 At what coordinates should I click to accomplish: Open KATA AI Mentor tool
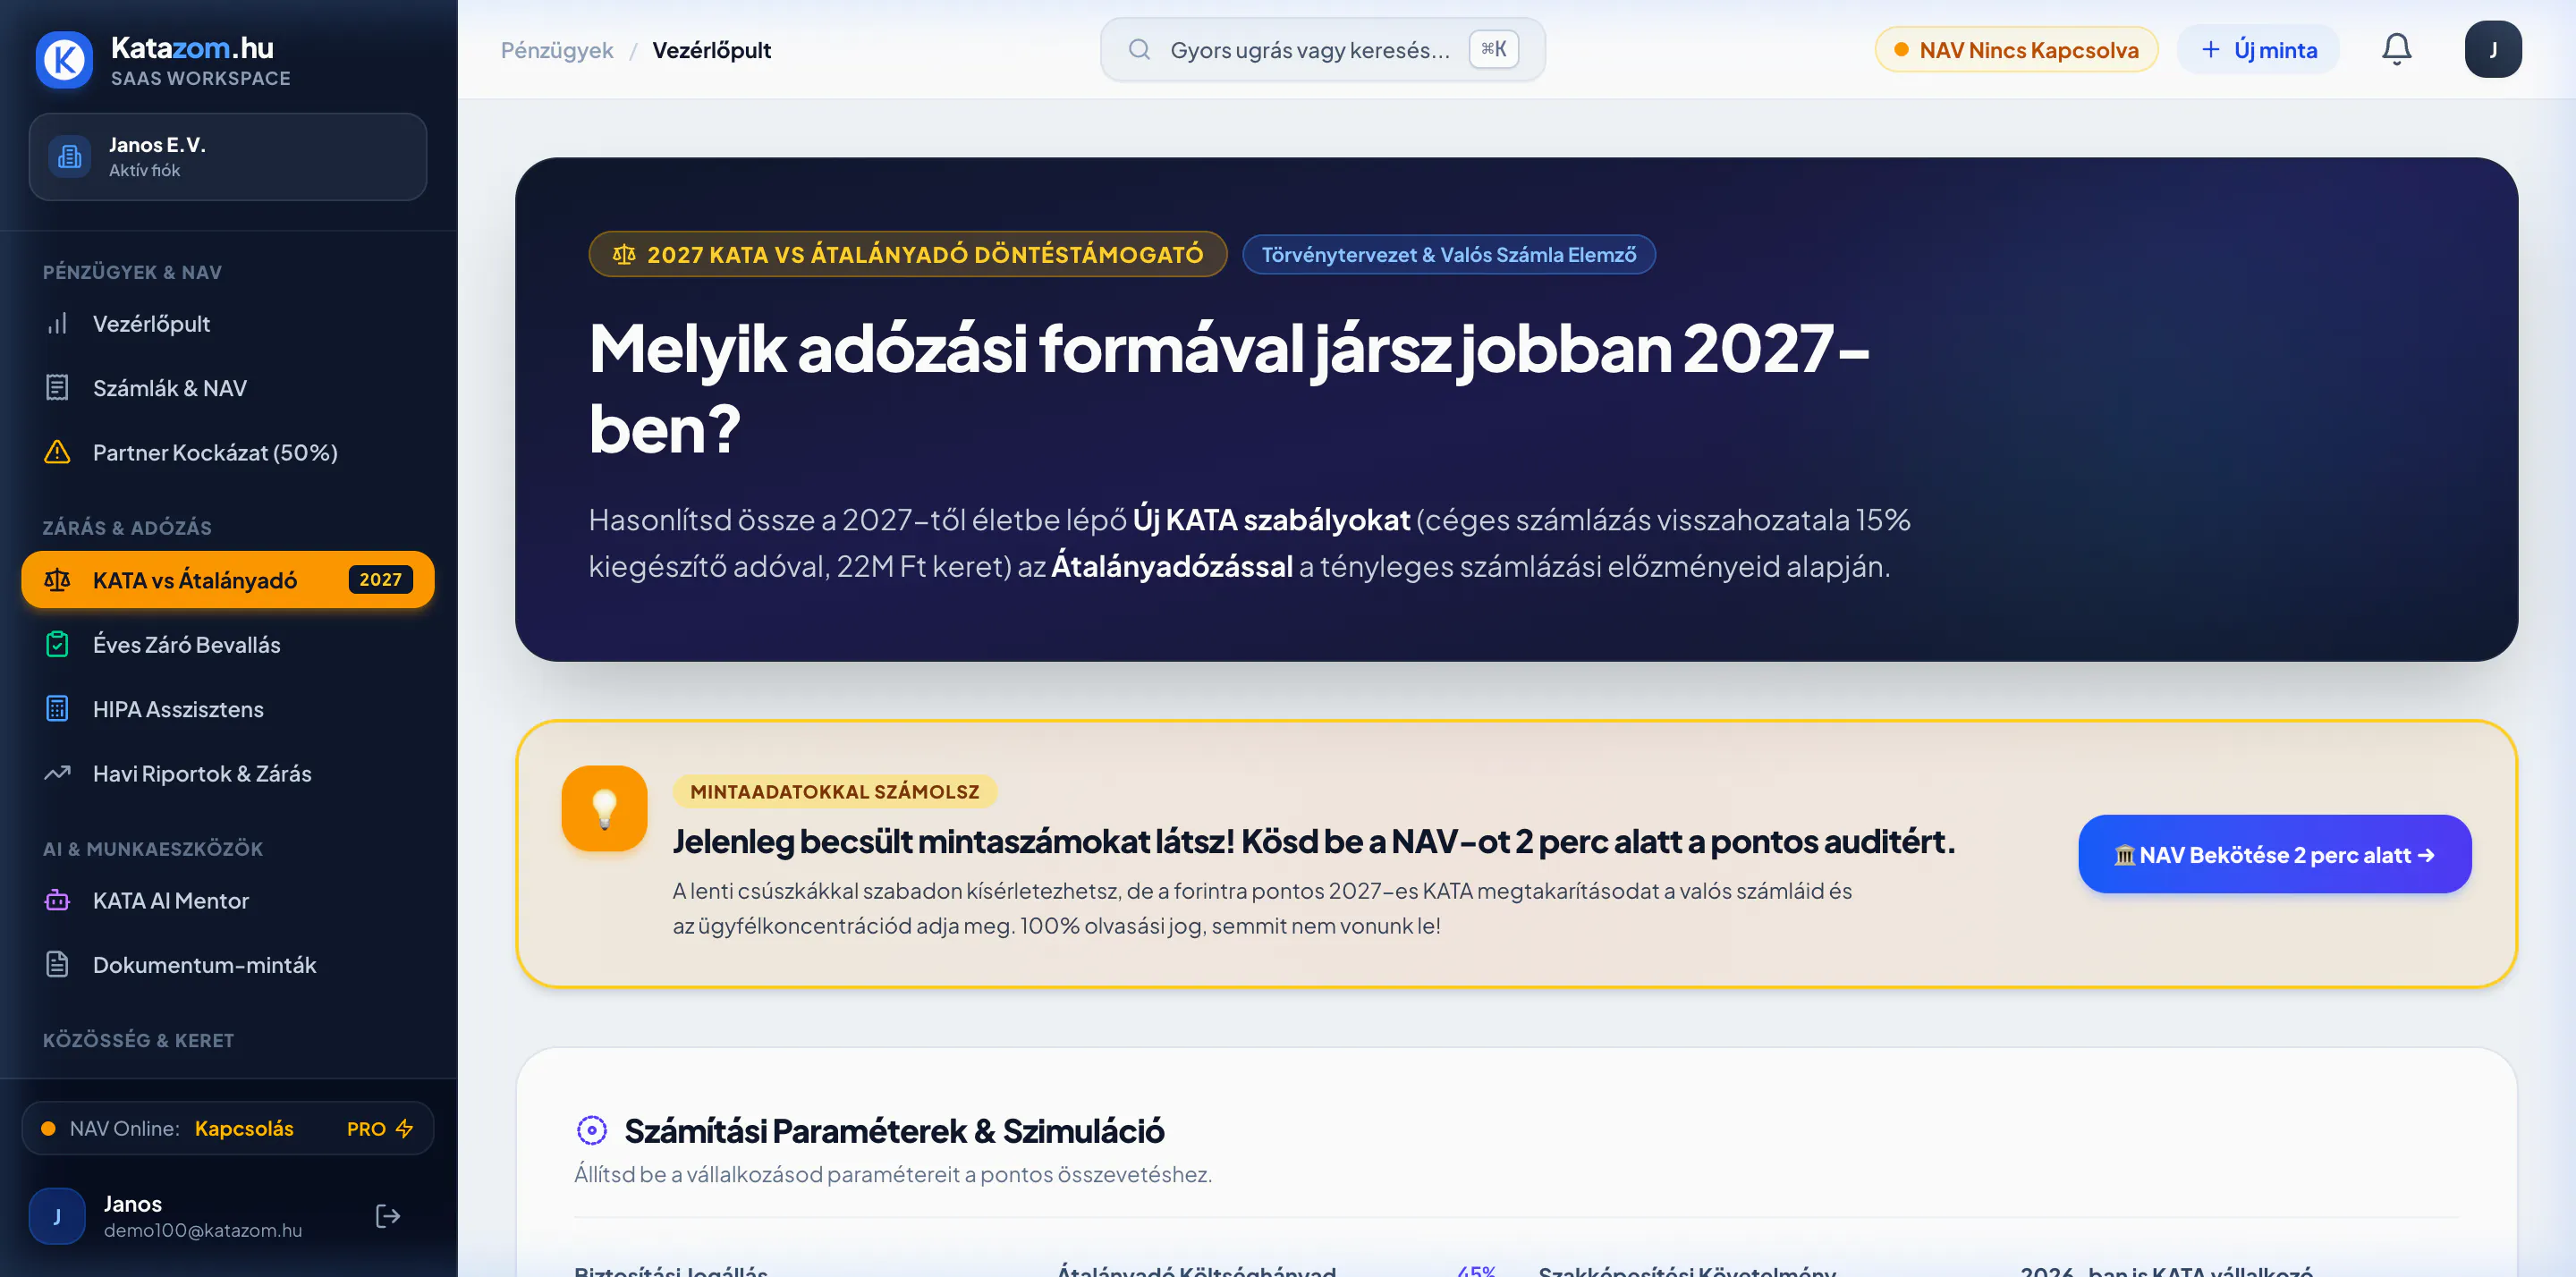click(x=228, y=901)
